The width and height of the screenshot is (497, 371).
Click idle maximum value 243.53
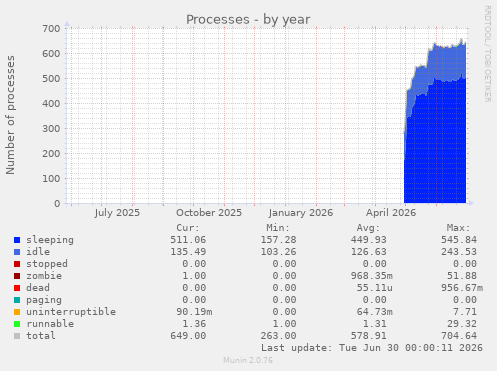459,252
